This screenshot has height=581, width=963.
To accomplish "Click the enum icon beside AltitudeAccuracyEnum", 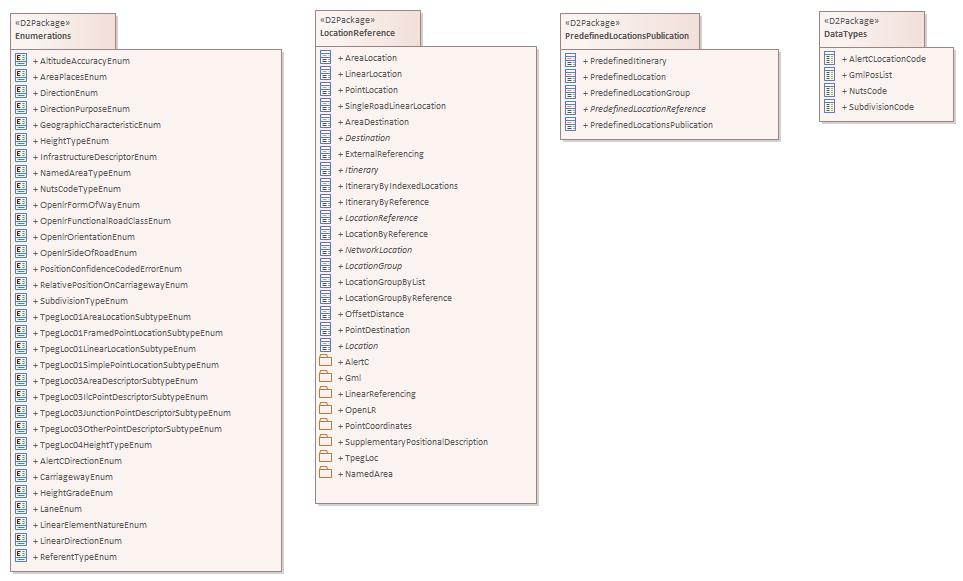I will point(21,60).
